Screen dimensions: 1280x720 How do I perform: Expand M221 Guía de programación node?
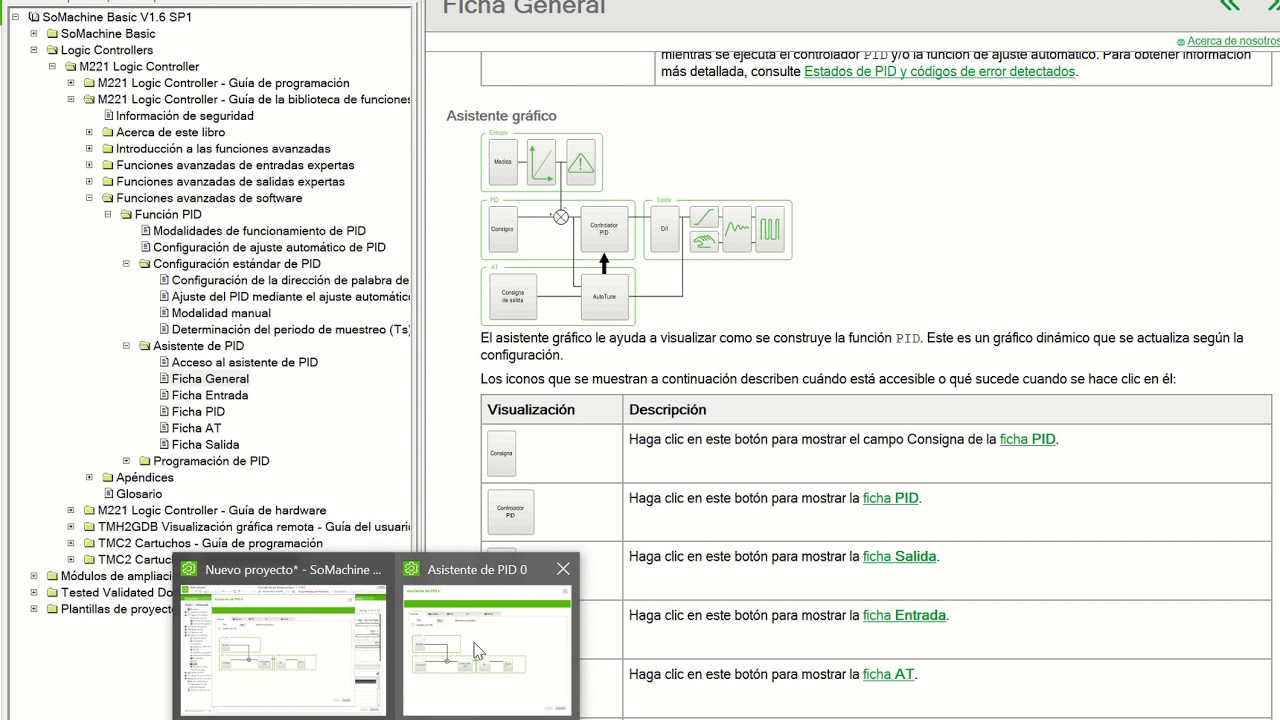71,83
